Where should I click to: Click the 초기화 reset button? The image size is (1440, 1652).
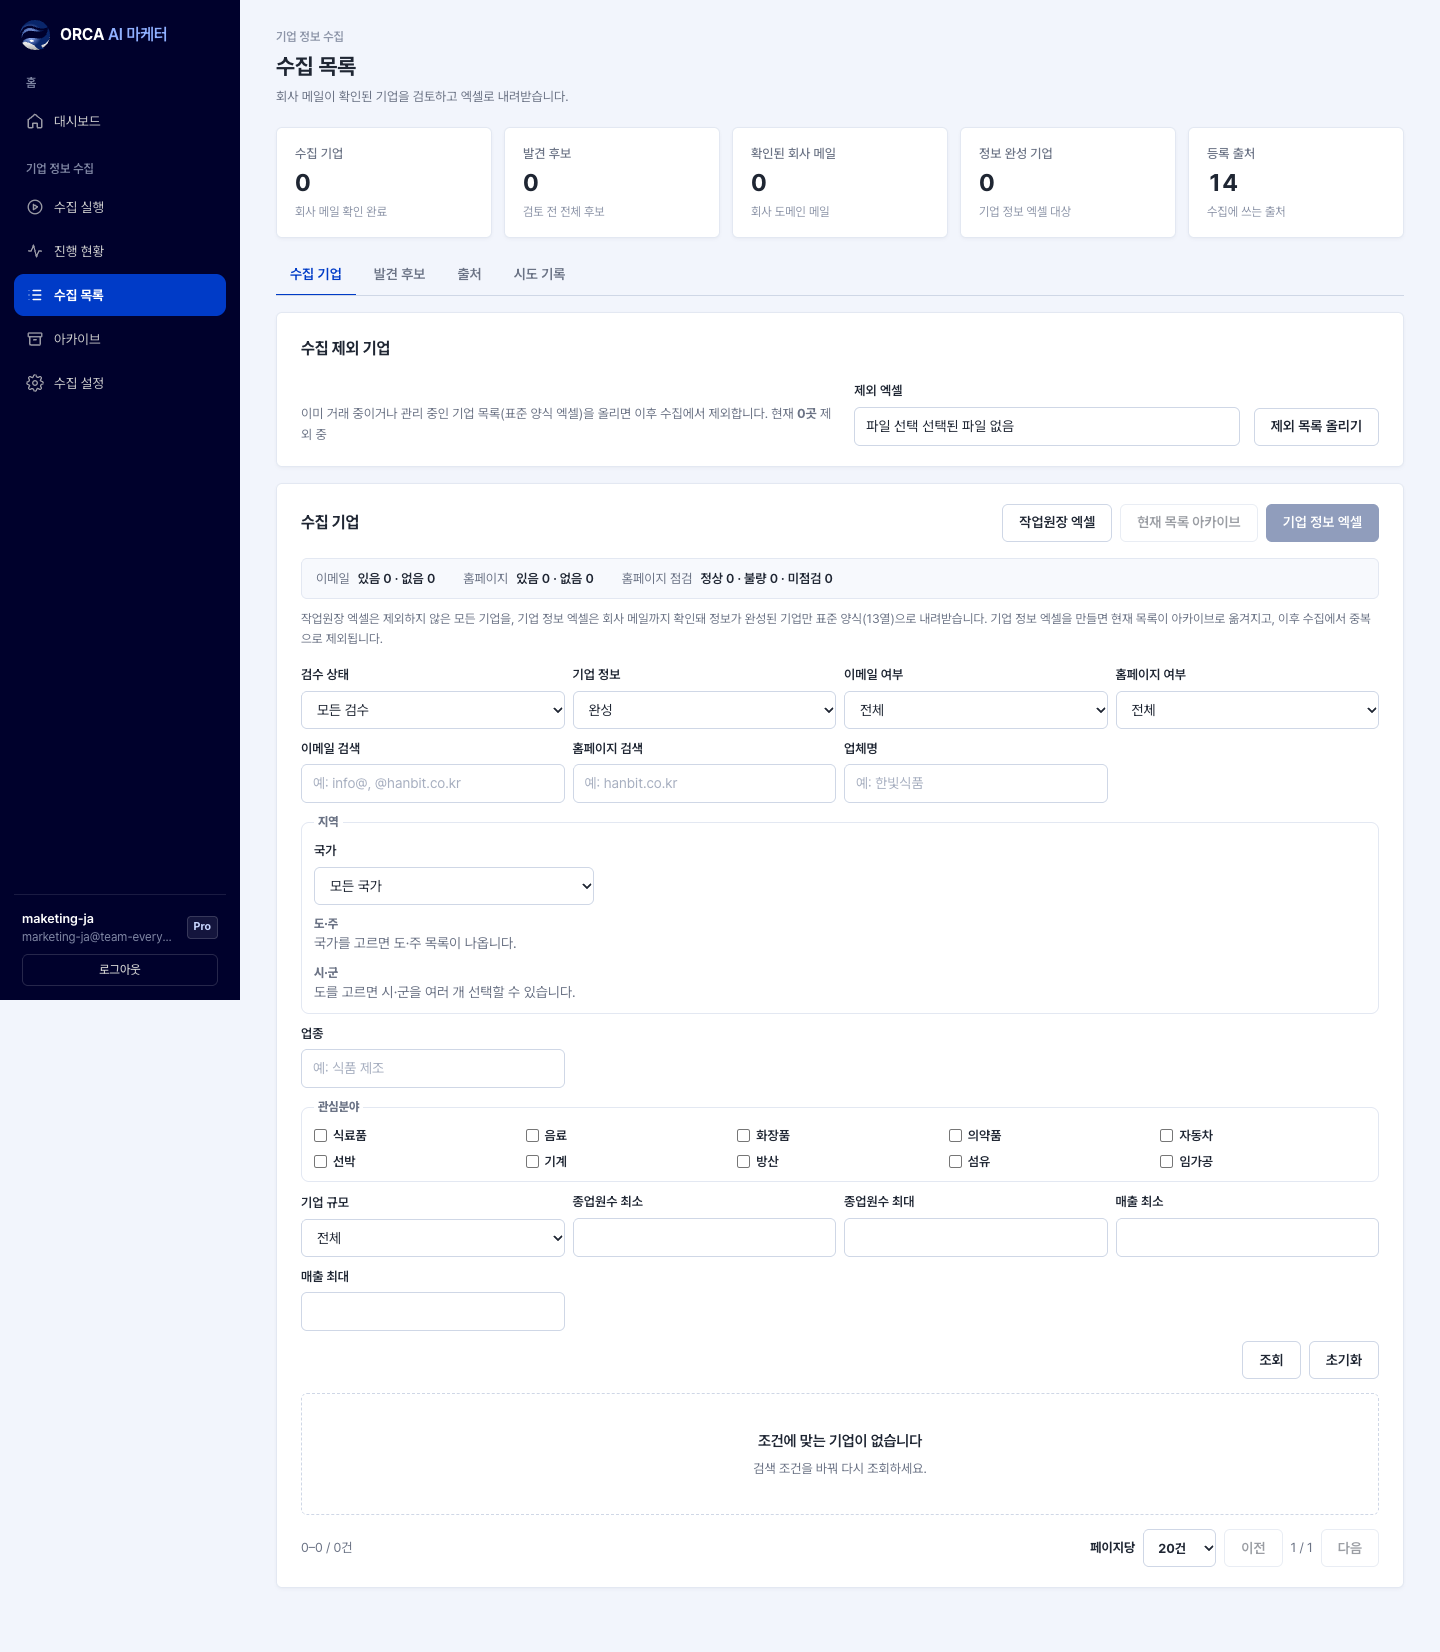click(x=1344, y=1360)
